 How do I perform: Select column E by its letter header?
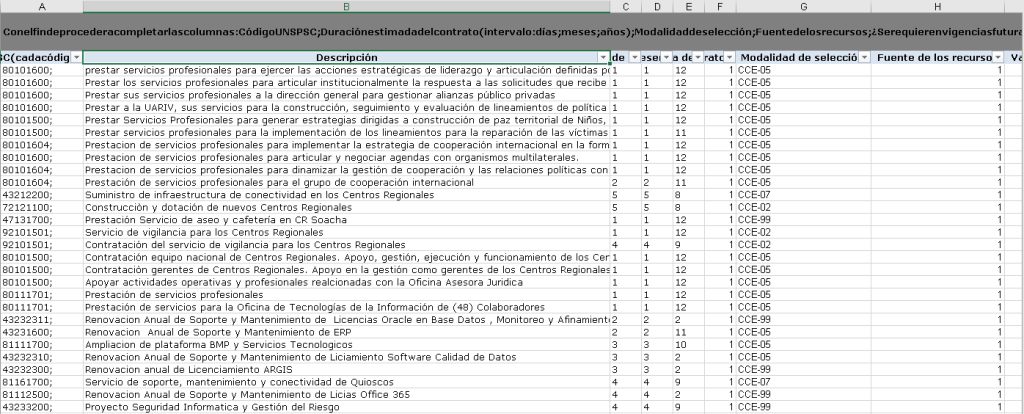pyautogui.click(x=688, y=7)
